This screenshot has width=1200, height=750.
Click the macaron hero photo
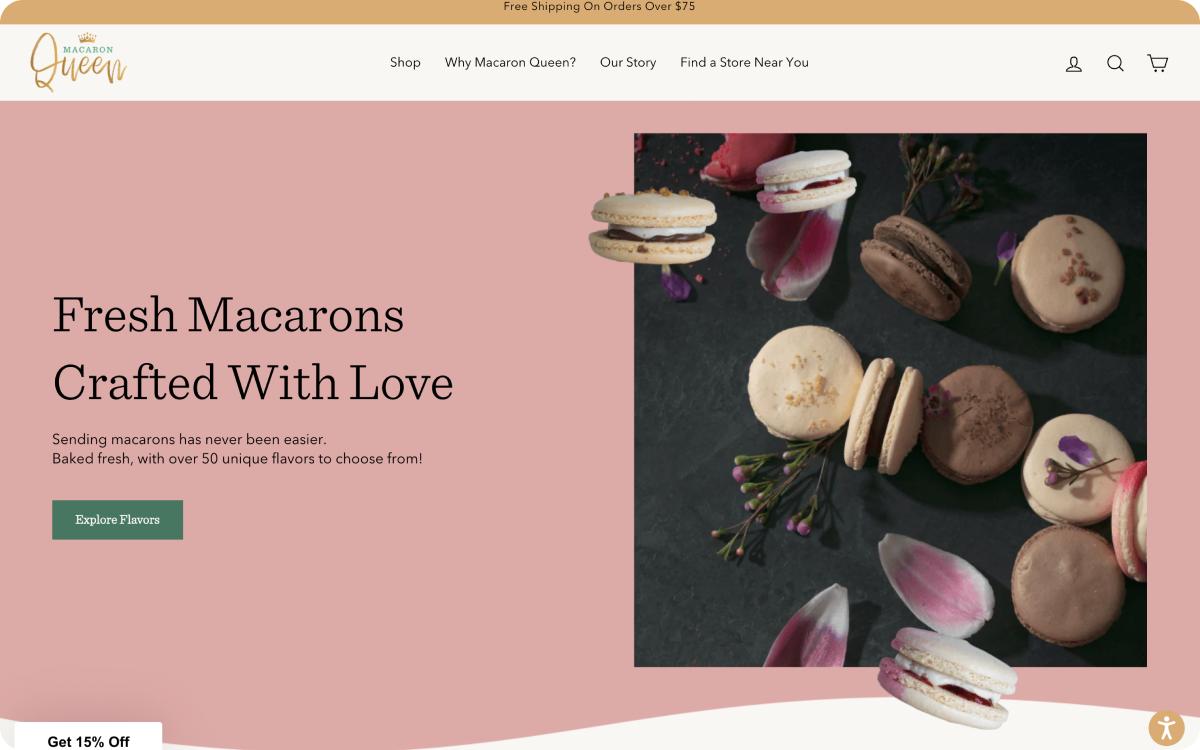click(890, 400)
